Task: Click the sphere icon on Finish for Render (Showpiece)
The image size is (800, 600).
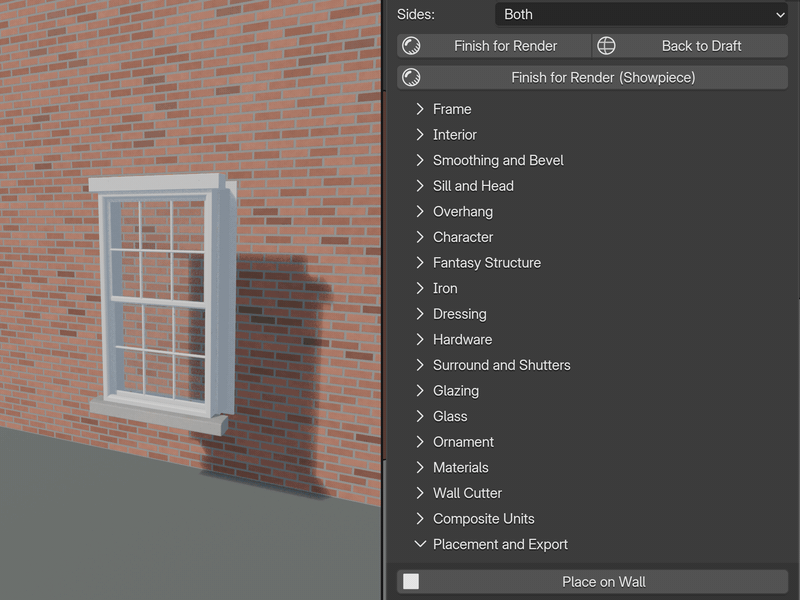Action: (411, 78)
